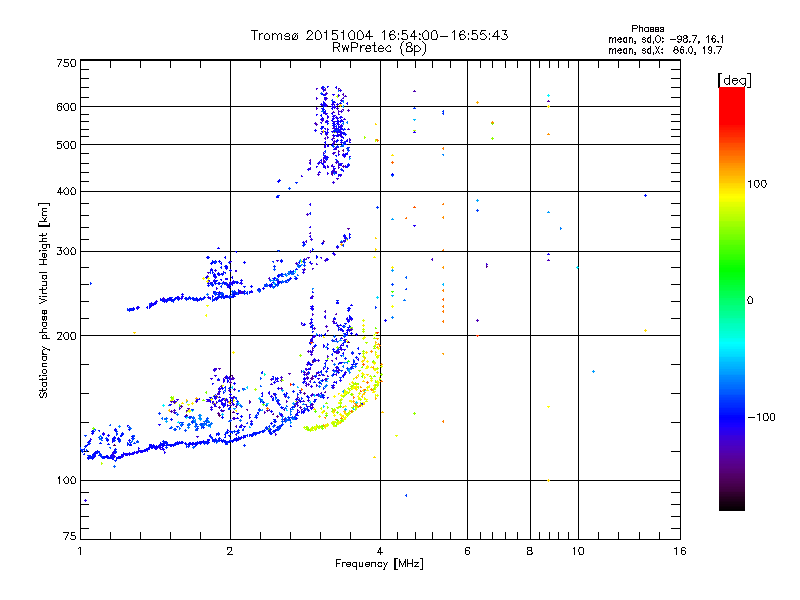The width and height of the screenshot is (800, 600).
Task: Select the 'mean, sd,X: 86.0, 19.7' line
Action: click(665, 50)
